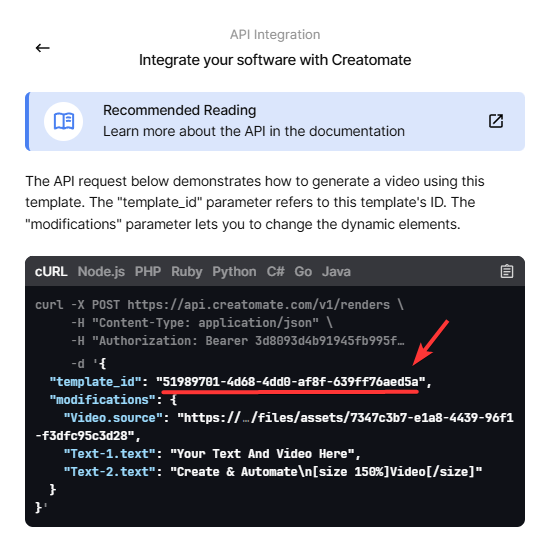Open the external link icon in Recommended Reading
547x545 pixels.
(x=495, y=121)
